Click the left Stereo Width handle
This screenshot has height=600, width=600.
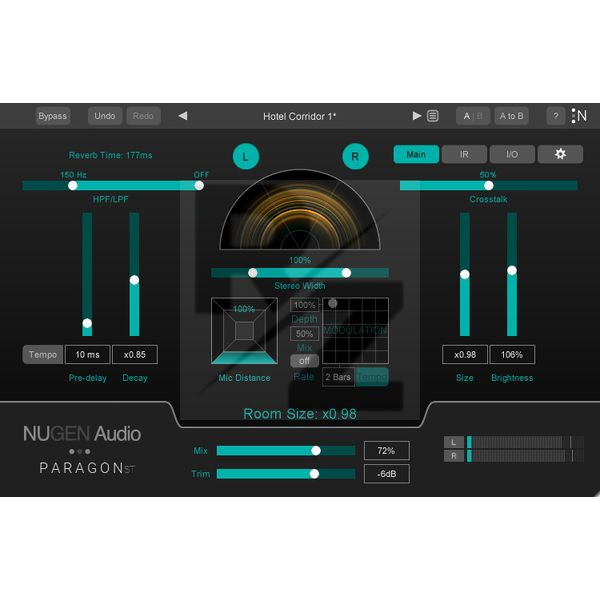click(253, 273)
